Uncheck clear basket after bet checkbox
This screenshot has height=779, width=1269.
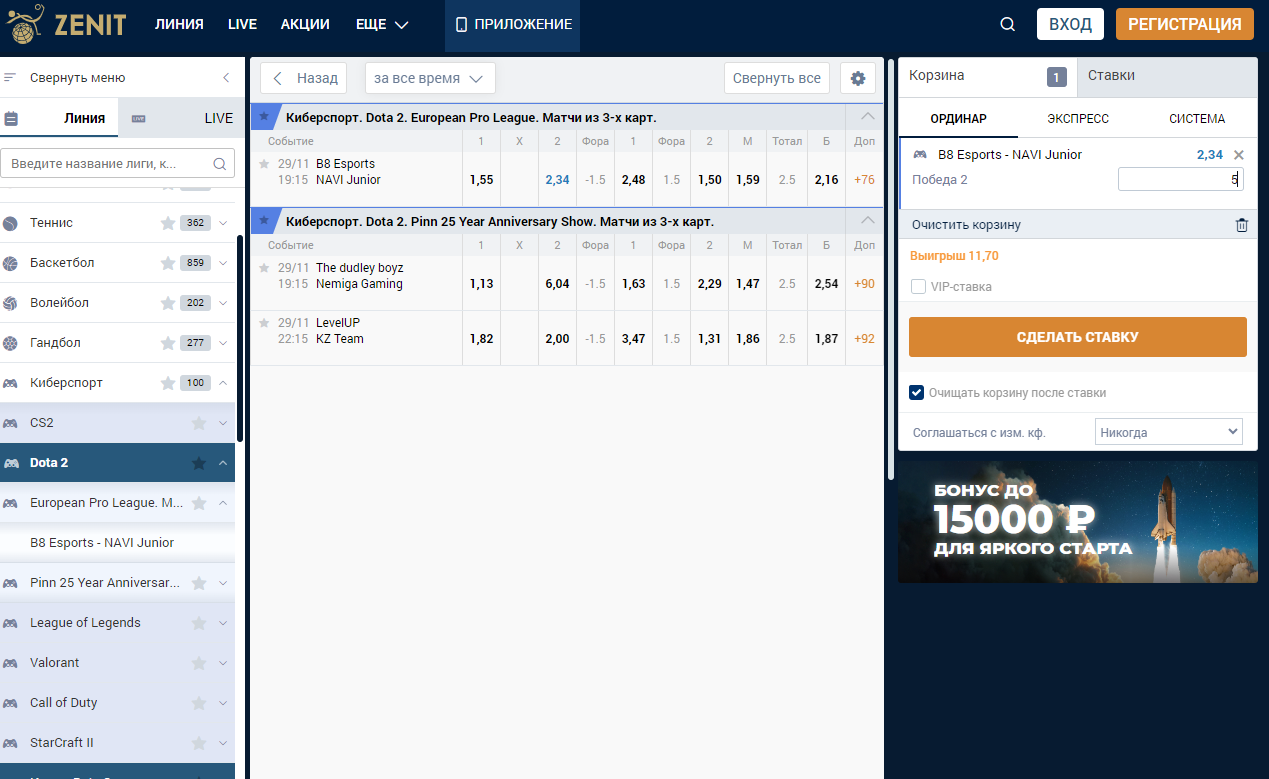click(x=916, y=393)
